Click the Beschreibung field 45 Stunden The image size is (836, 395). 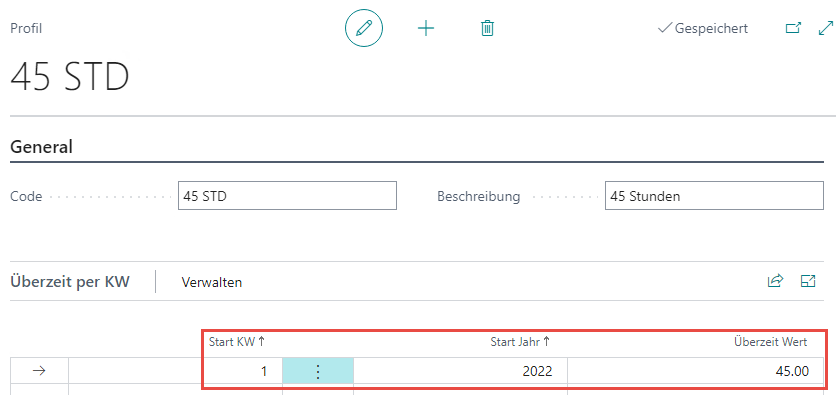[x=714, y=196]
